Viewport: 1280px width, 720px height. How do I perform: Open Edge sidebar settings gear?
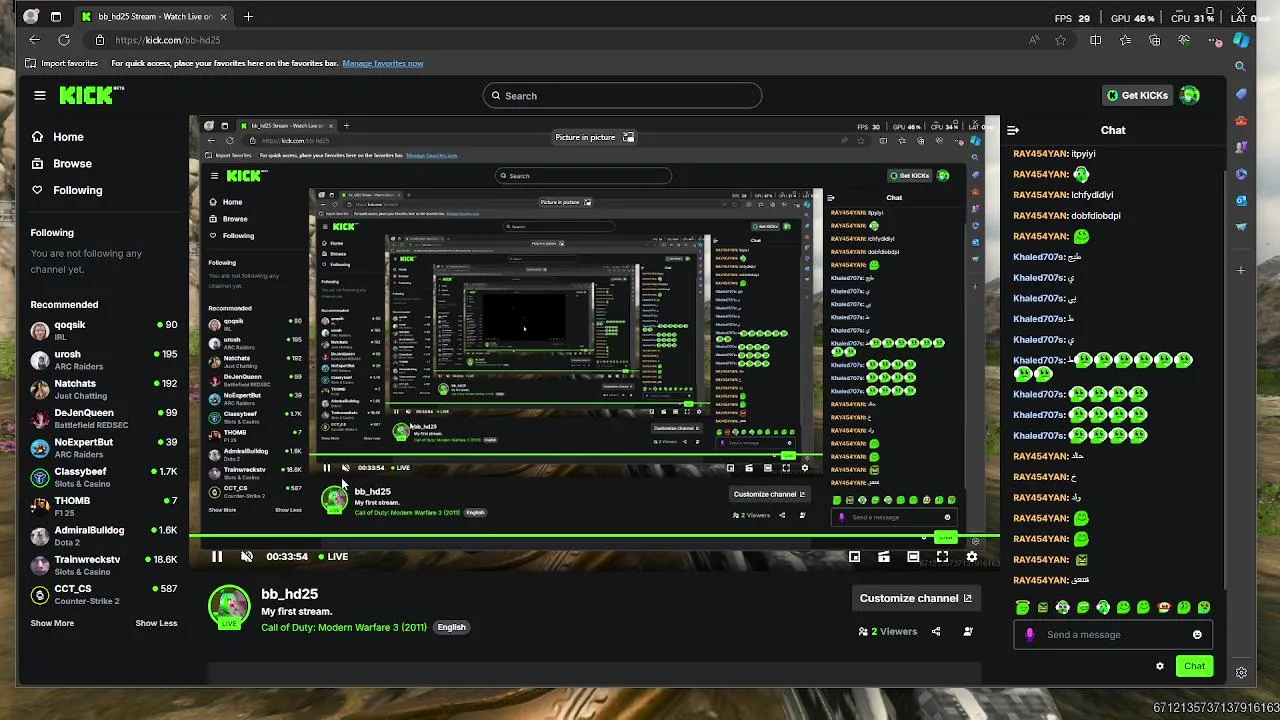click(x=1241, y=673)
